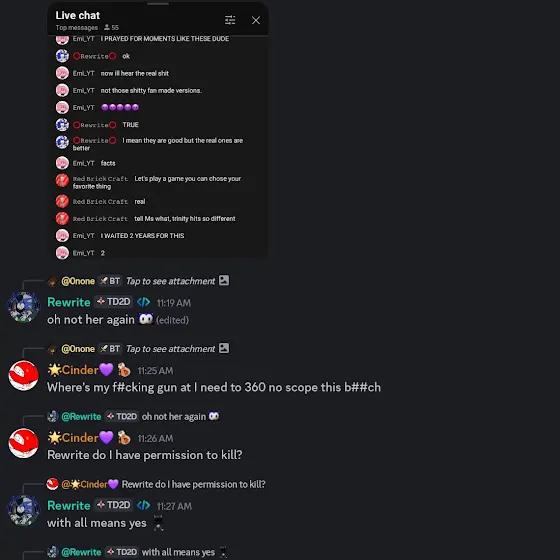Click the emoji in 'oh not her again' message
The width and height of the screenshot is (560, 560).
click(x=146, y=319)
